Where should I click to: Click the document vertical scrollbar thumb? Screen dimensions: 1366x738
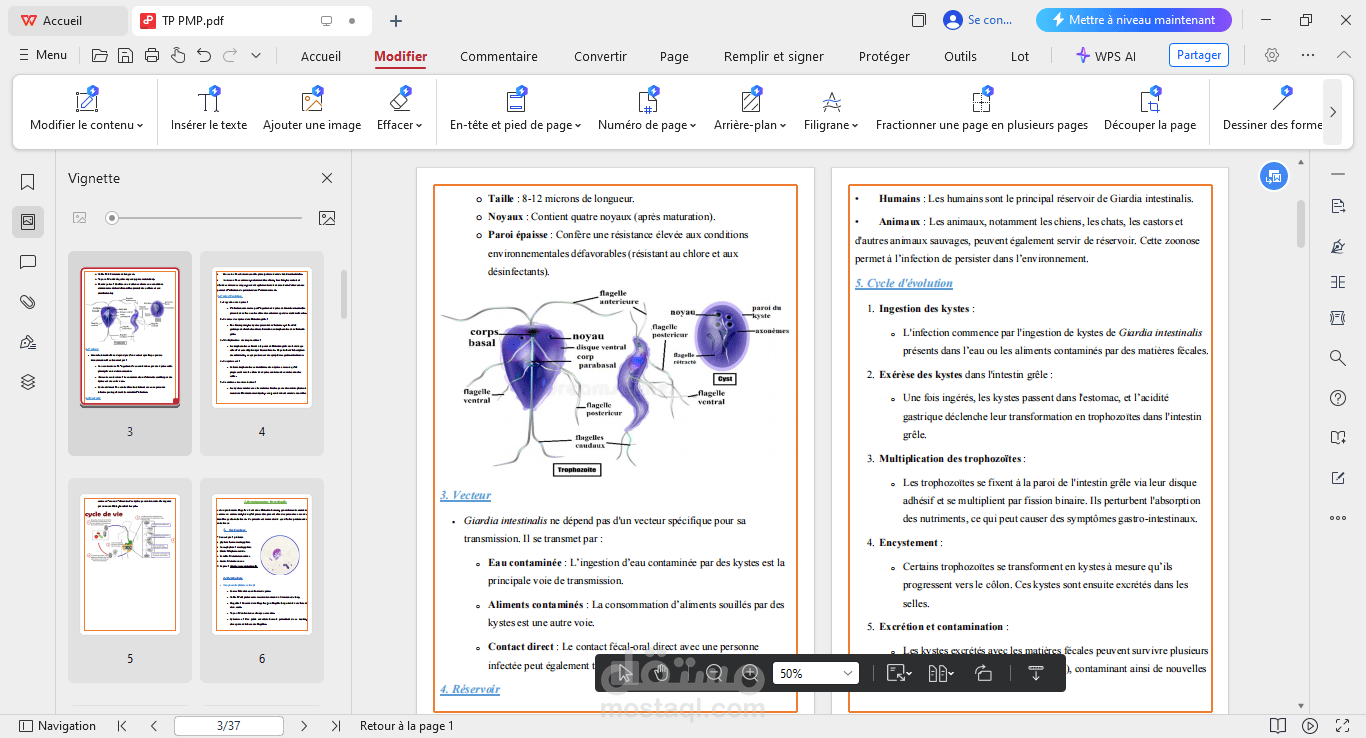(1301, 223)
